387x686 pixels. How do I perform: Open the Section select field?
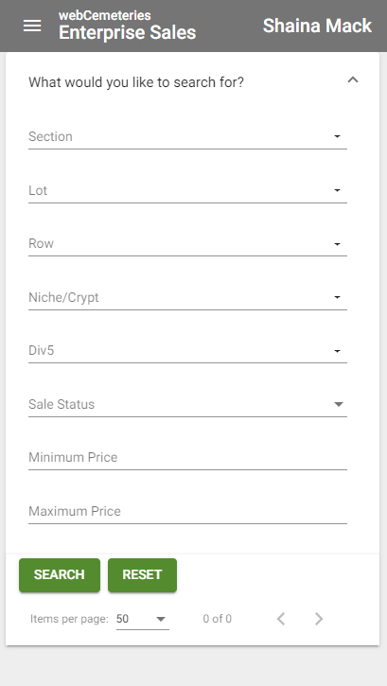click(x=188, y=137)
